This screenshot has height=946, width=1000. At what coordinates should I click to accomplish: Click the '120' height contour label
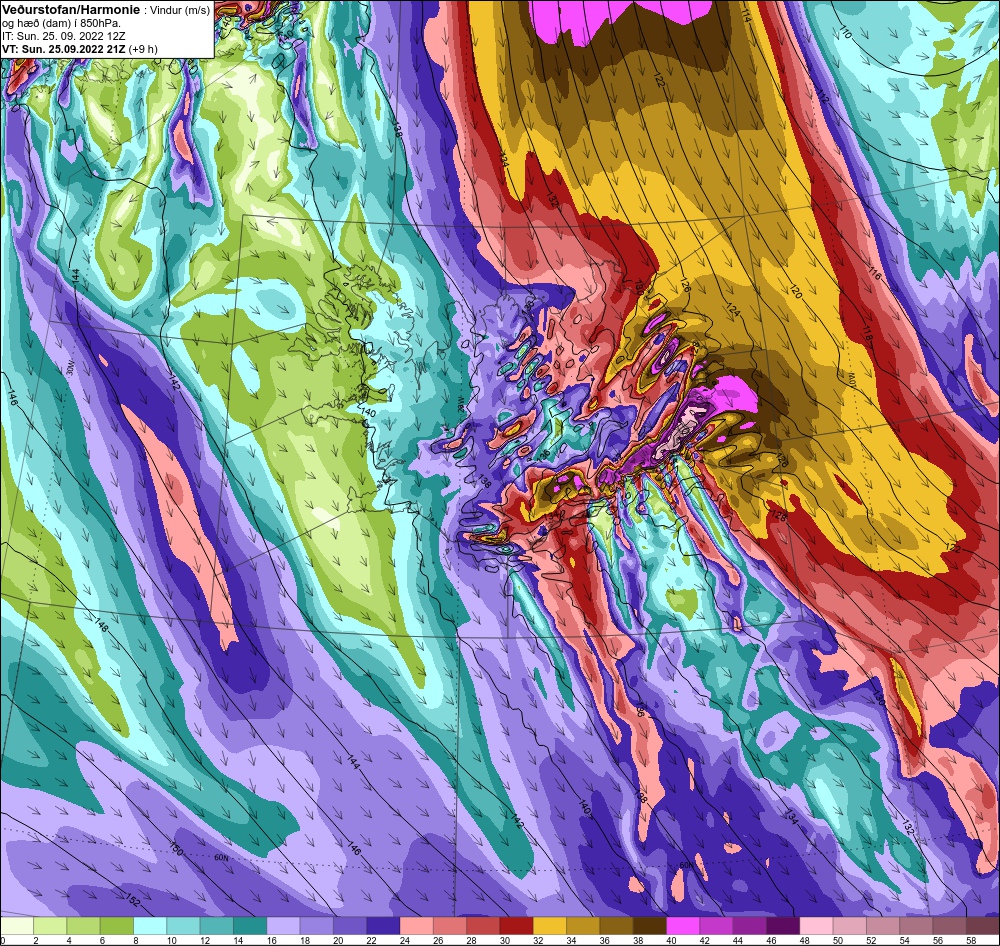click(795, 293)
